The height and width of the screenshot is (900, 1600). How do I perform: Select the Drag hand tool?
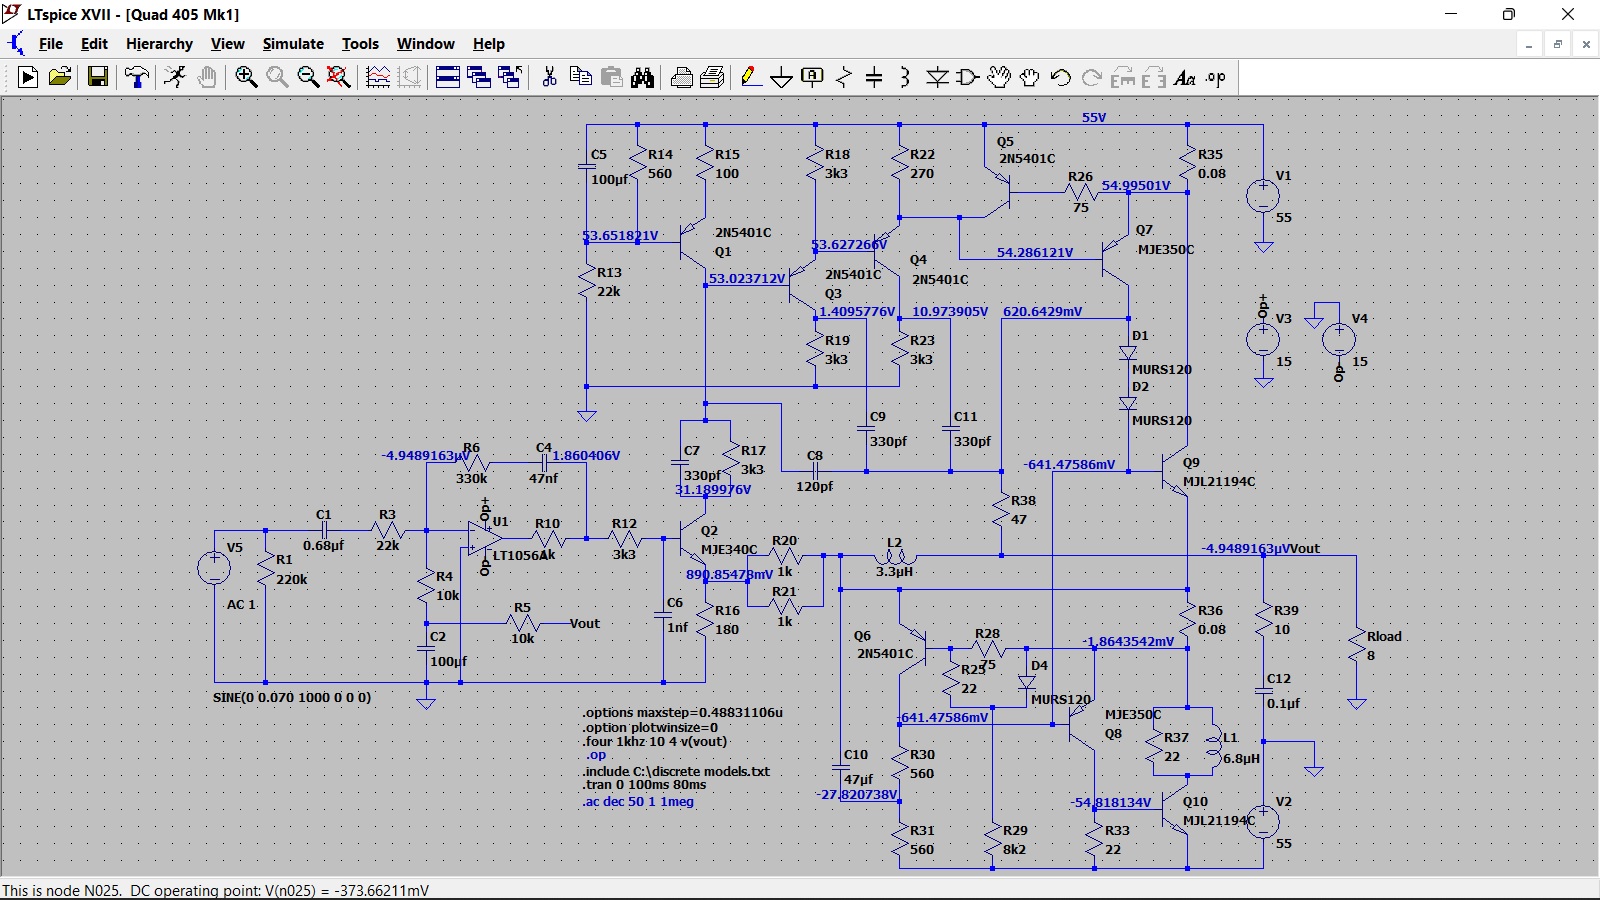1030,77
